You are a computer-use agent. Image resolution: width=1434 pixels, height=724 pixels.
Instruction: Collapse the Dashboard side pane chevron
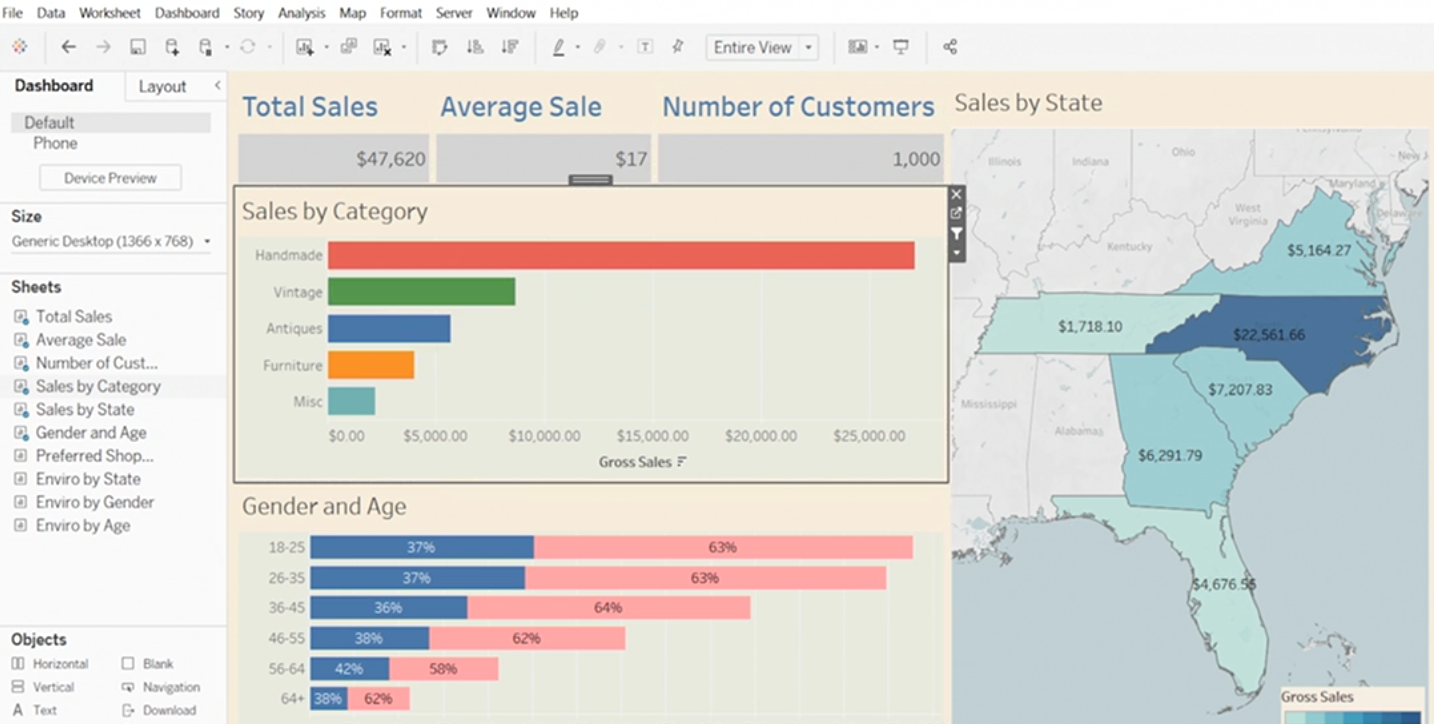pos(217,86)
